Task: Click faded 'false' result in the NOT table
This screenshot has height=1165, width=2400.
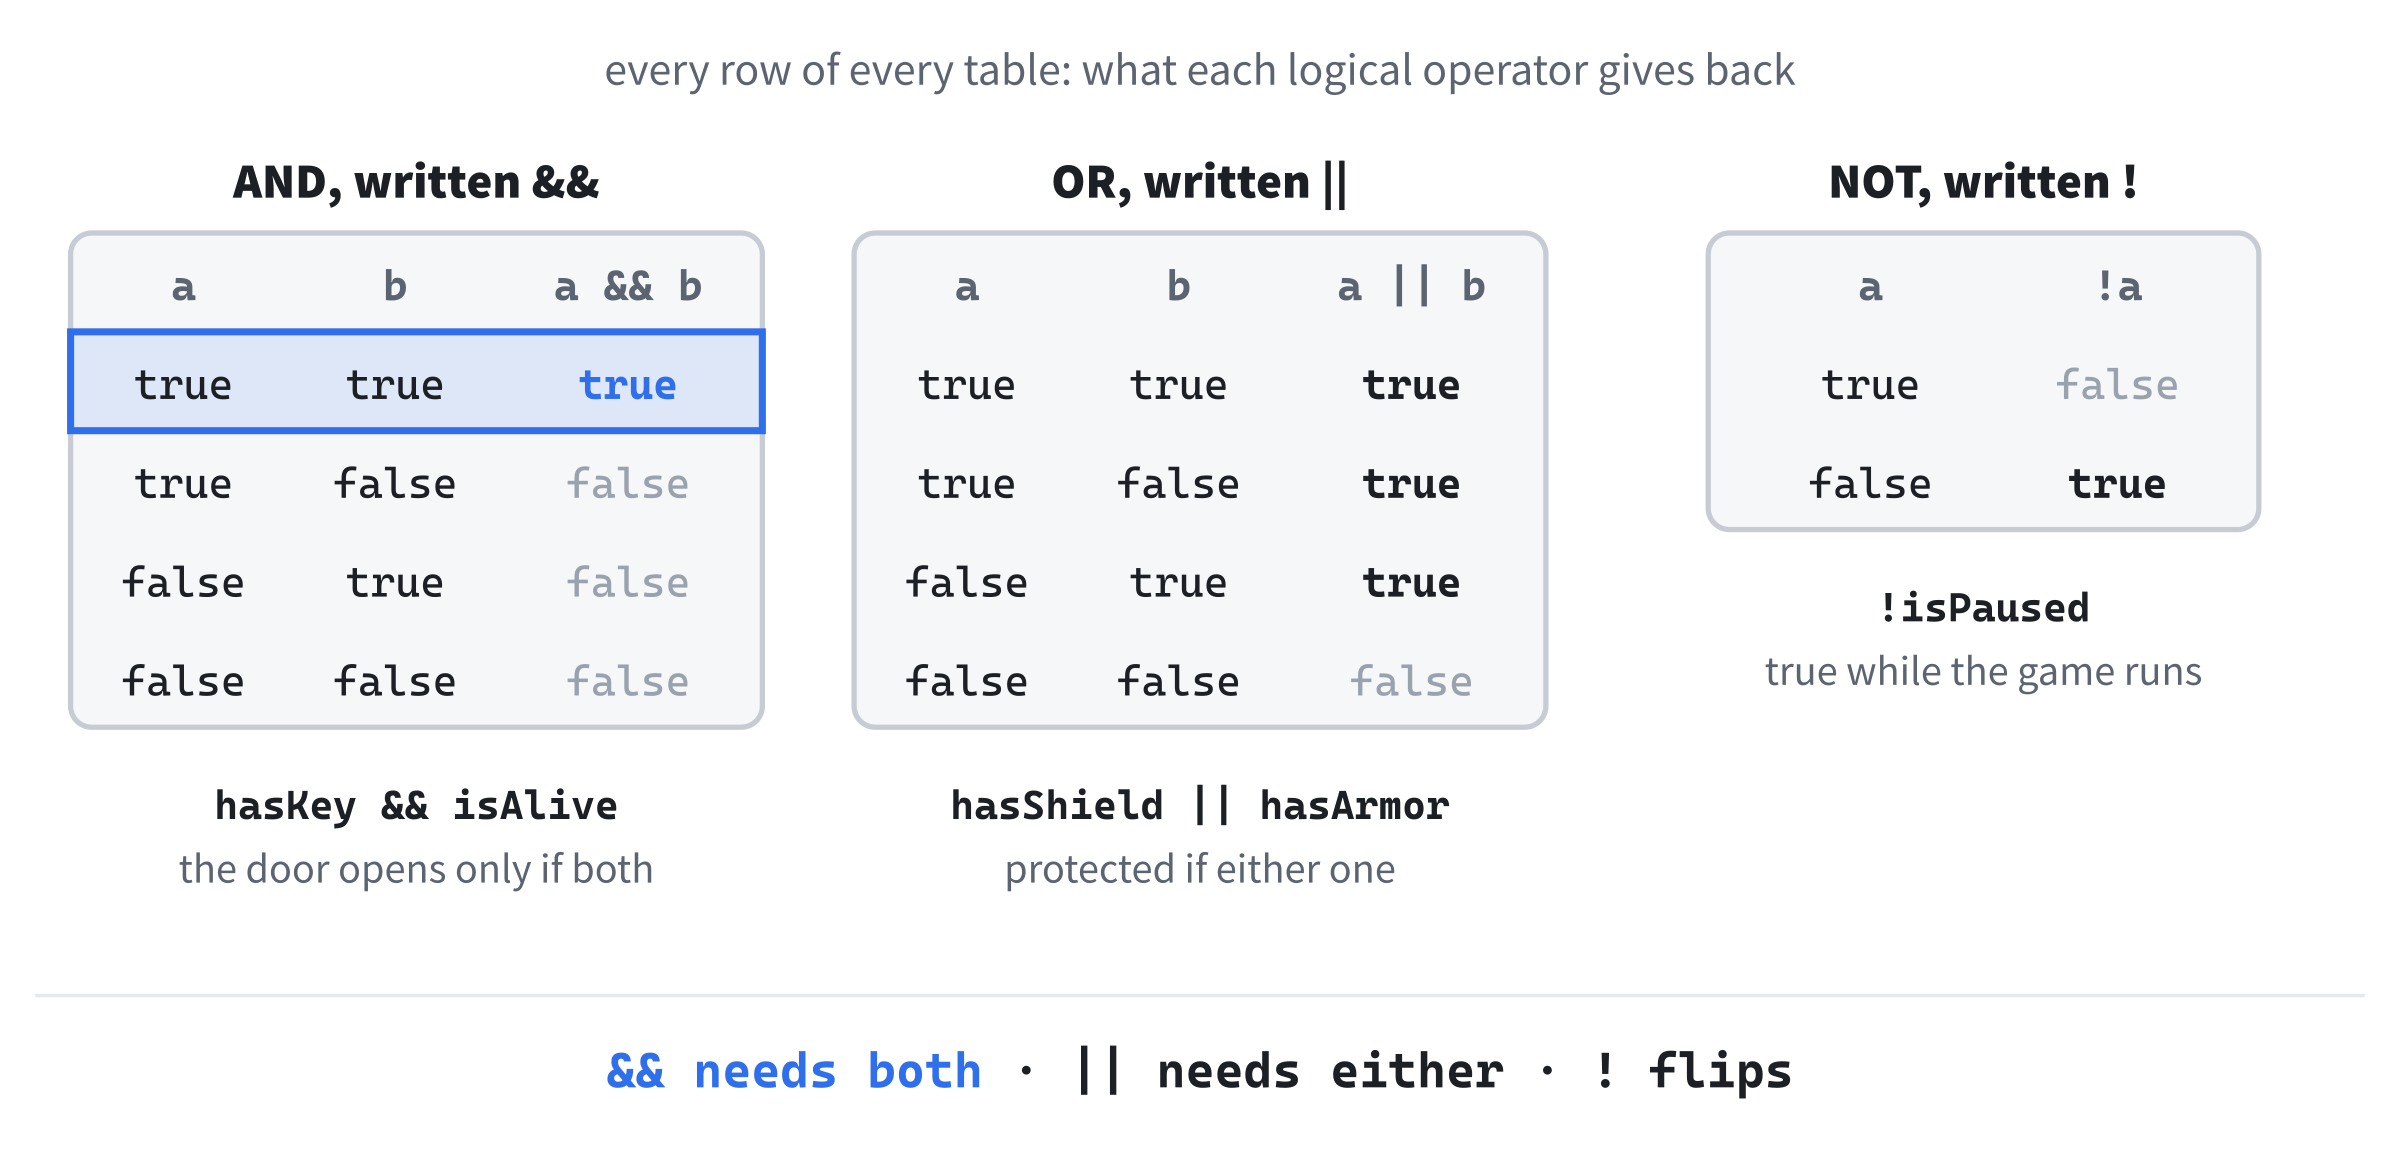Action: click(2117, 385)
